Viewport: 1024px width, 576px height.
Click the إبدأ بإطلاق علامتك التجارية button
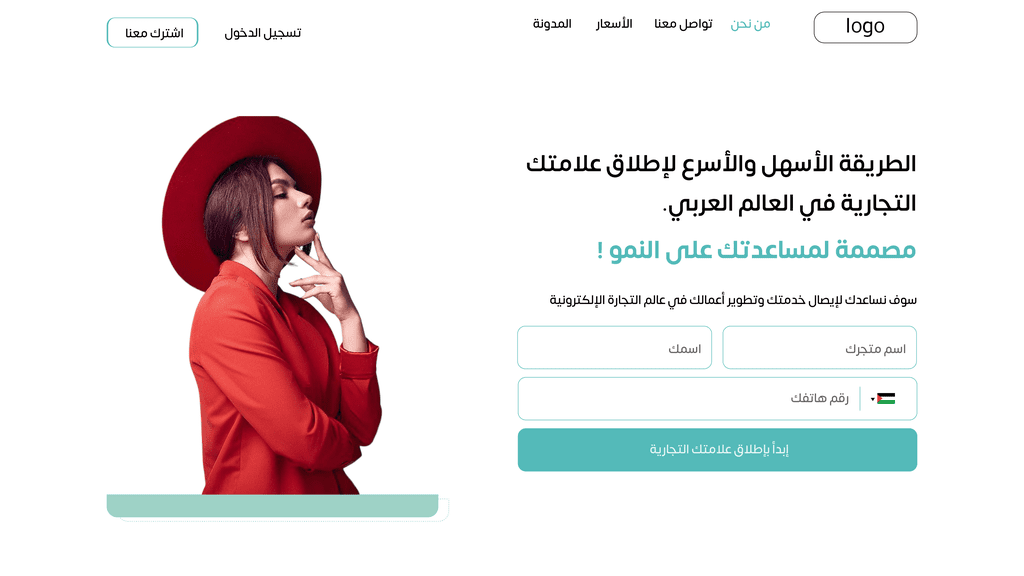[717, 450]
